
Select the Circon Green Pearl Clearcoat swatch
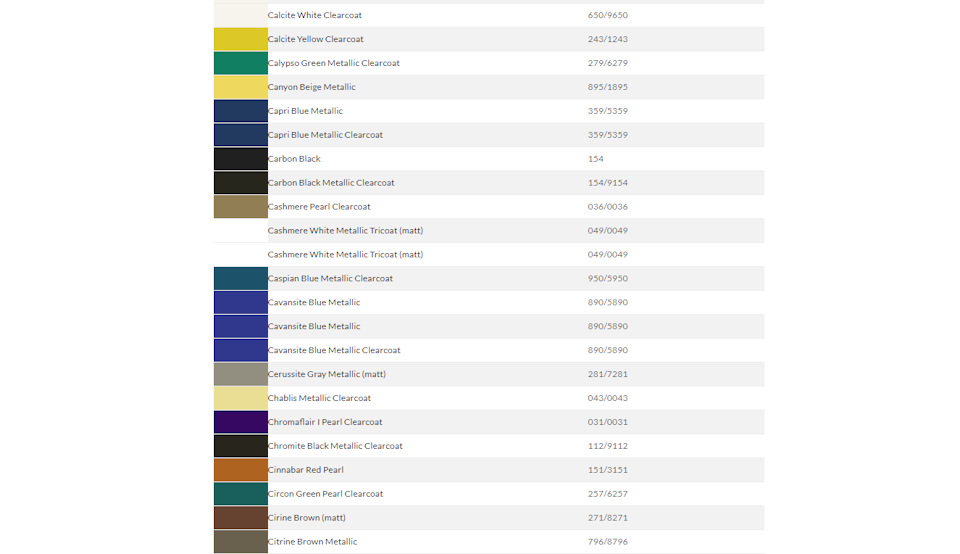tap(241, 493)
